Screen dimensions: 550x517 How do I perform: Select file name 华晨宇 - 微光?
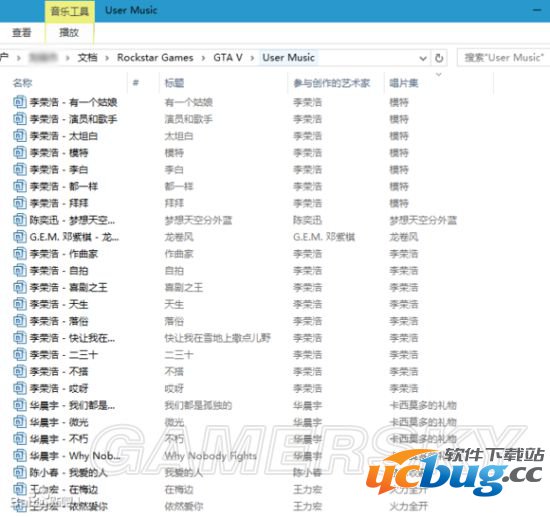pyautogui.click(x=59, y=422)
